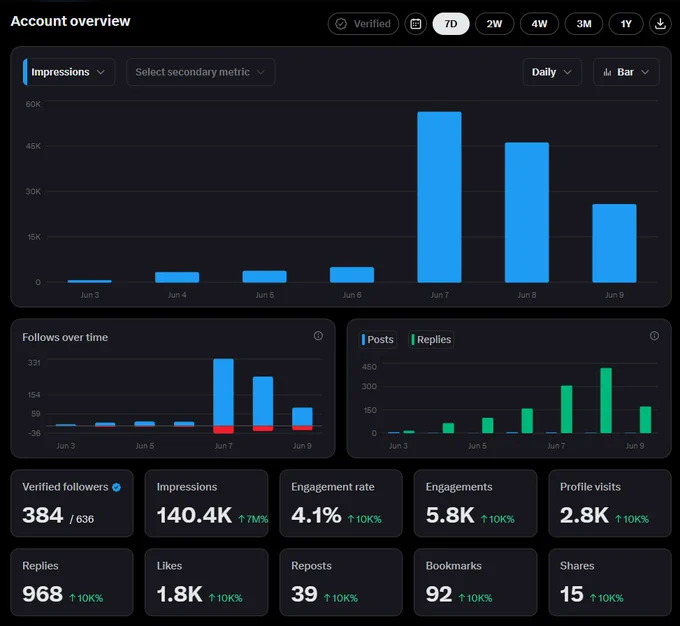The image size is (680, 626).
Task: Open the calendar date picker icon
Action: pos(415,24)
